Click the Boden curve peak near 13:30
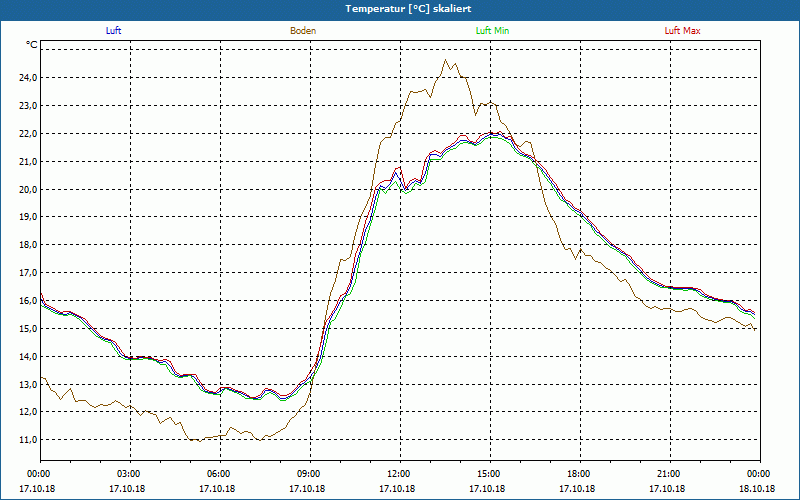This screenshot has width=800, height=500. point(445,60)
